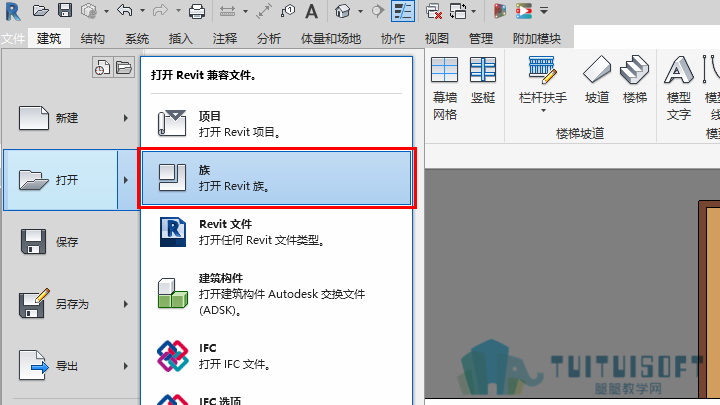Click the Print icon in top toolbar

pyautogui.click(x=197, y=11)
